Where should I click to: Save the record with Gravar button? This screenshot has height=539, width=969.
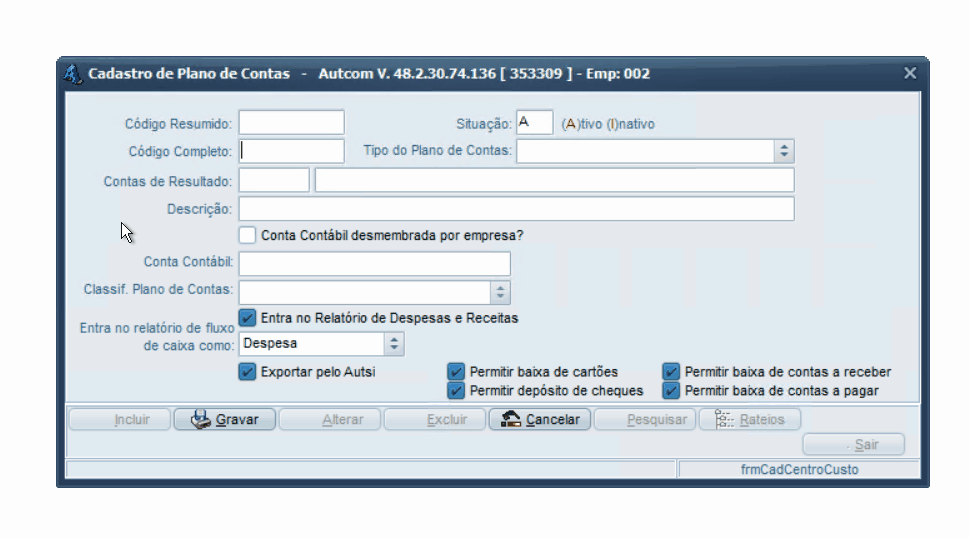(x=225, y=420)
